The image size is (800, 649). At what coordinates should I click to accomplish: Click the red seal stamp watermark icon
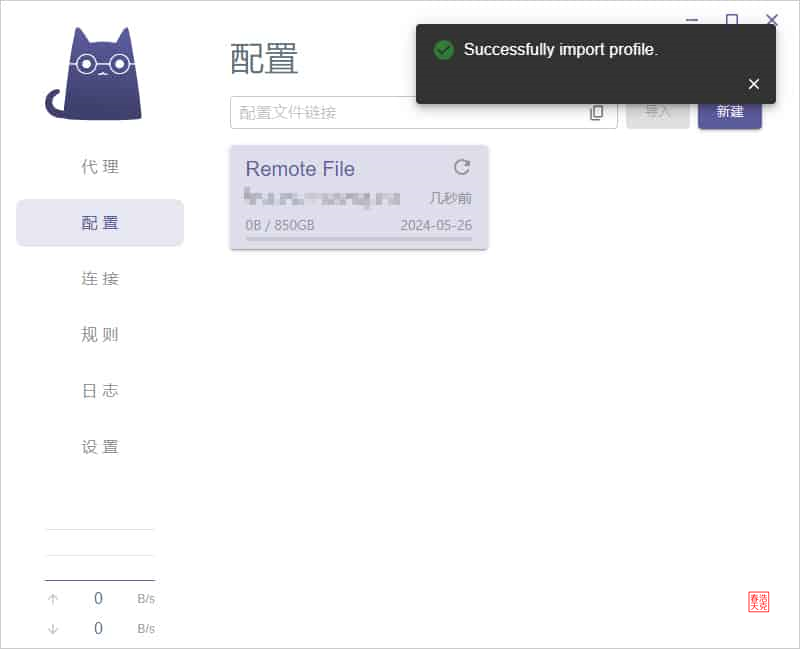759,602
